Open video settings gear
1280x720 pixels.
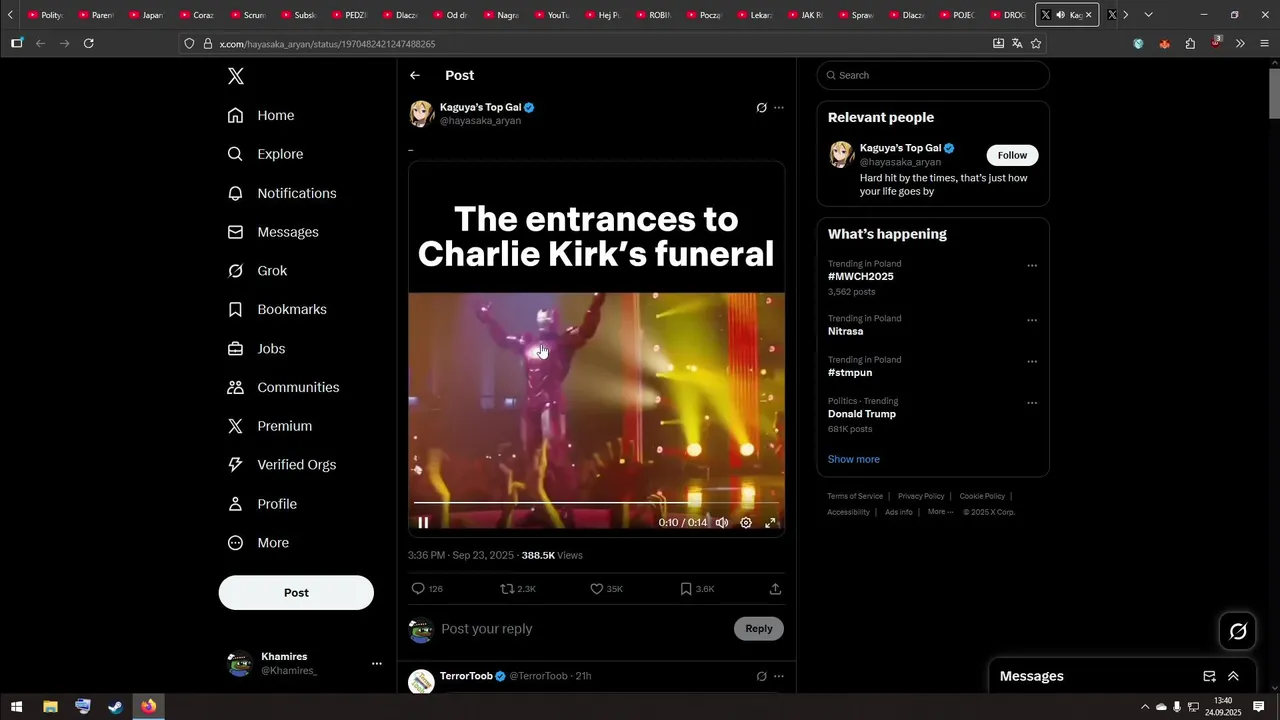click(x=746, y=523)
